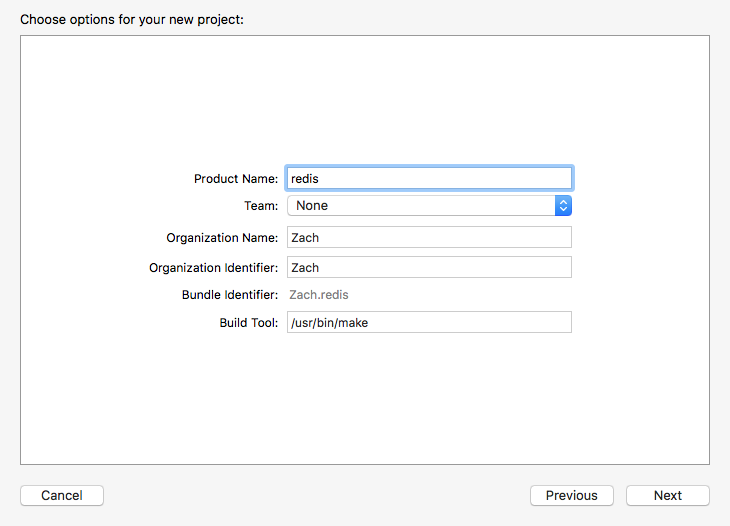This screenshot has width=730, height=526.
Task: Click the word "redis" in Product Name
Action: tap(304, 179)
